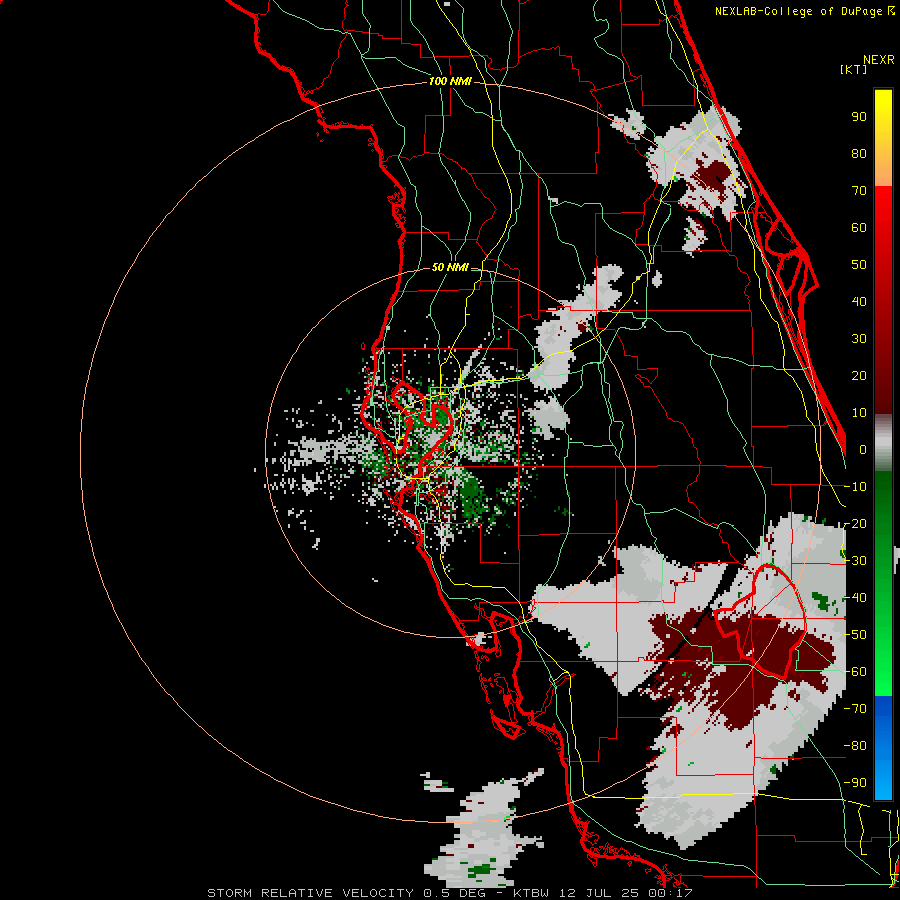Viewport: 900px width, 900px height.
Task: Select the 40 value on the velocity scale
Action: tap(859, 301)
